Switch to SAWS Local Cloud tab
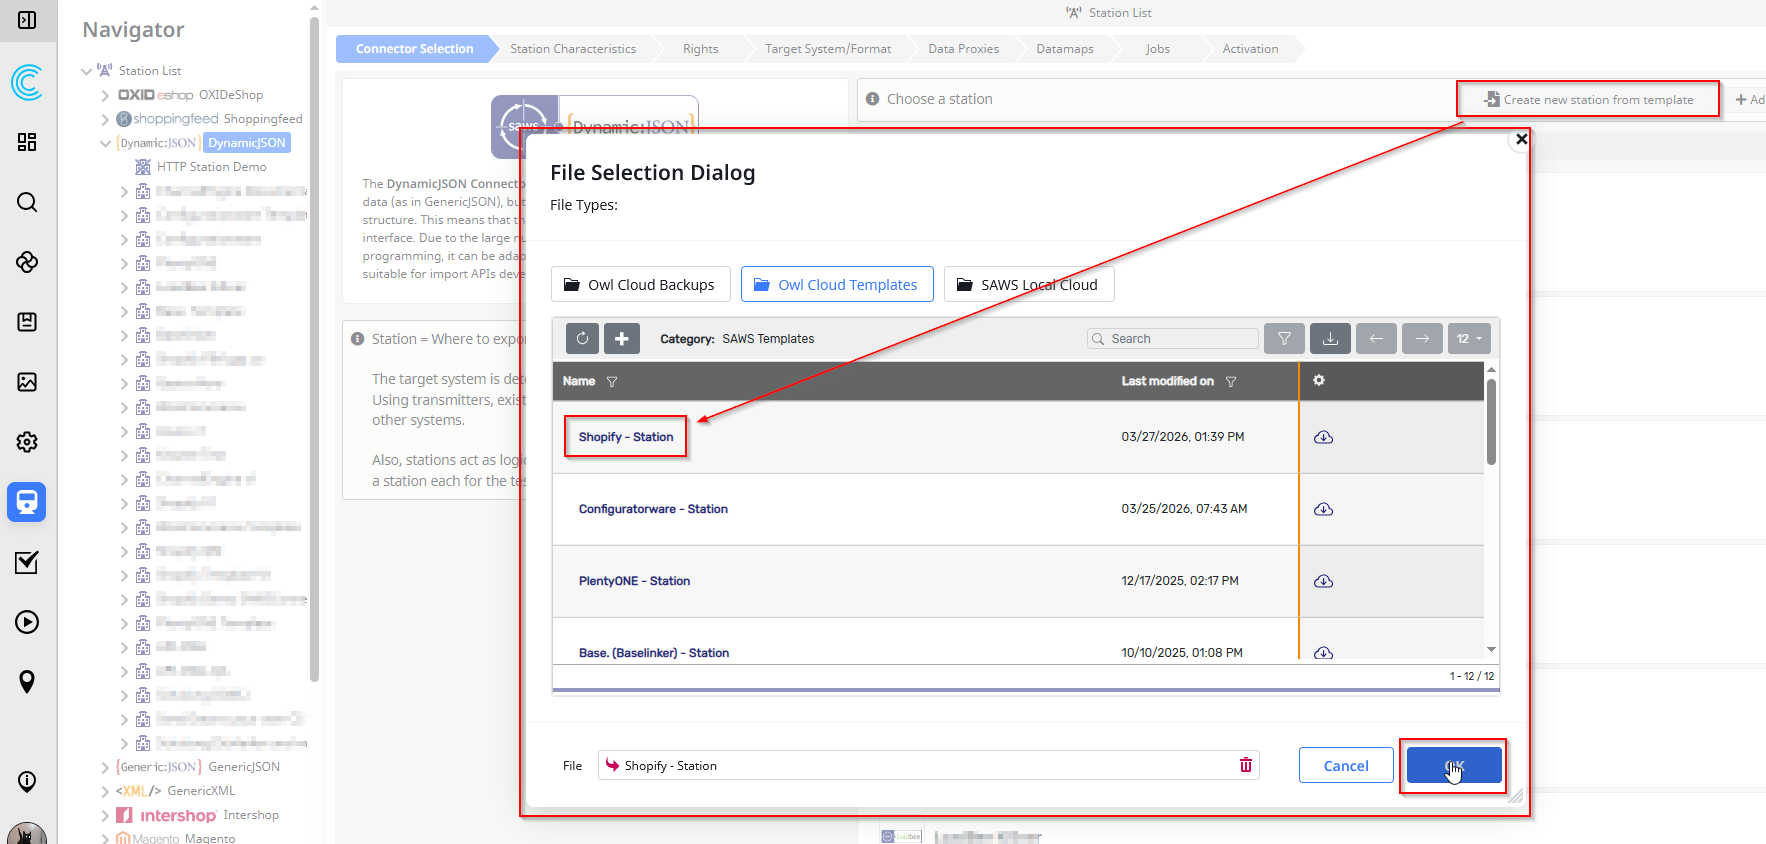The image size is (1766, 844). click(1029, 285)
